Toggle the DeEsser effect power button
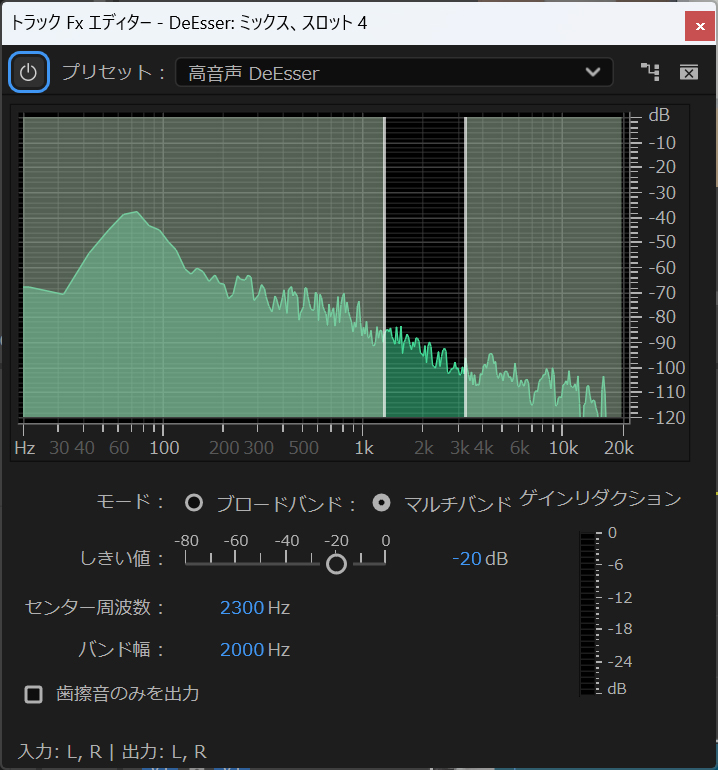Viewport: 718px width, 770px height. (29, 72)
